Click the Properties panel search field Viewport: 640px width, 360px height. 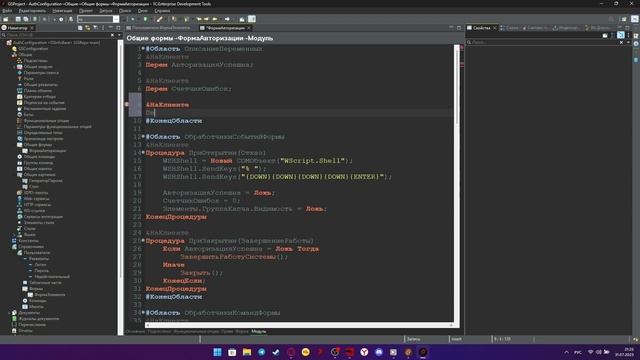(x=542, y=42)
